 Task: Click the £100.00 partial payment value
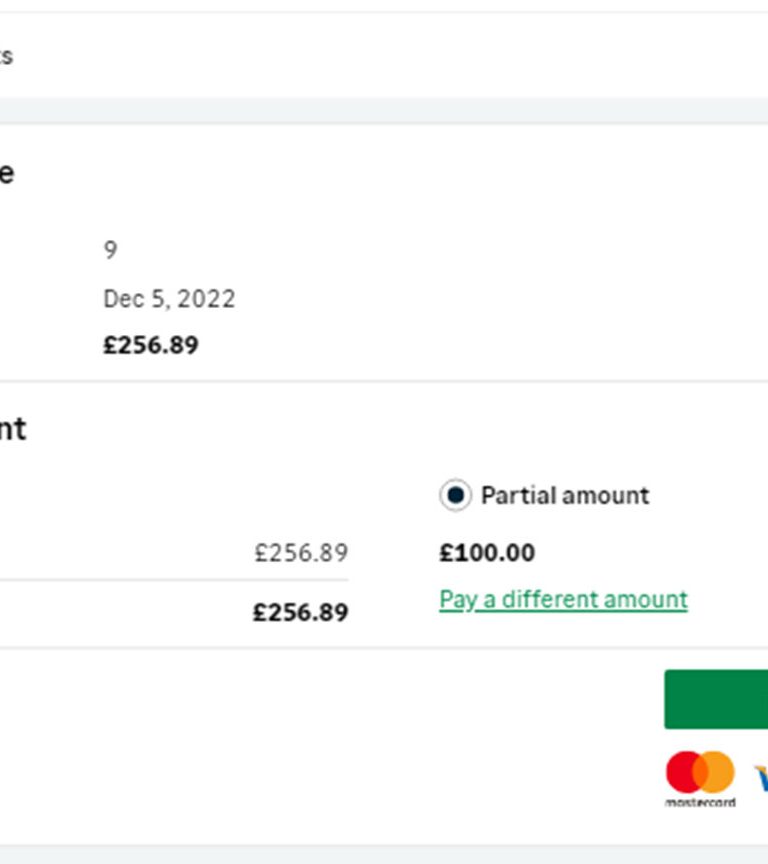[x=487, y=553]
